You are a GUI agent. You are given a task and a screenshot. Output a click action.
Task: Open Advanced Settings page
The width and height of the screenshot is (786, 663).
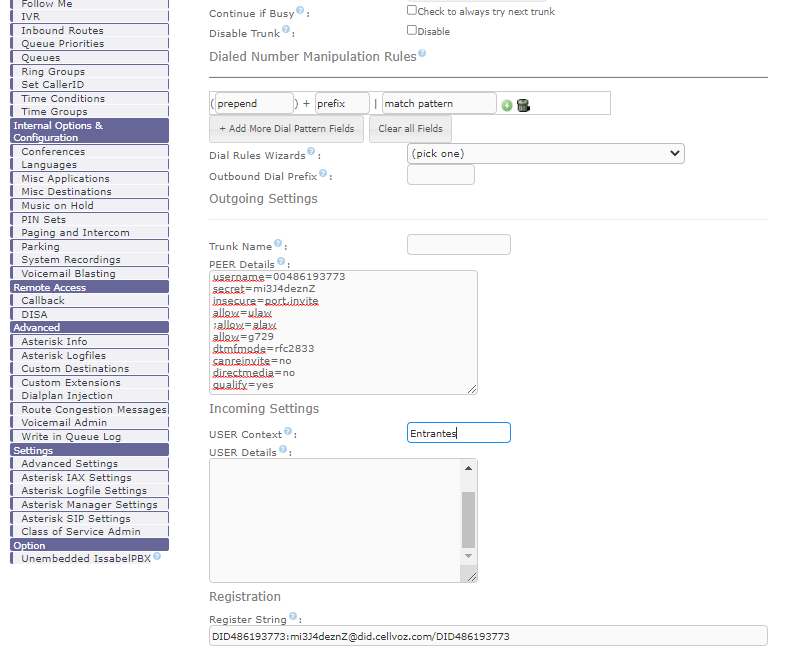(70, 464)
